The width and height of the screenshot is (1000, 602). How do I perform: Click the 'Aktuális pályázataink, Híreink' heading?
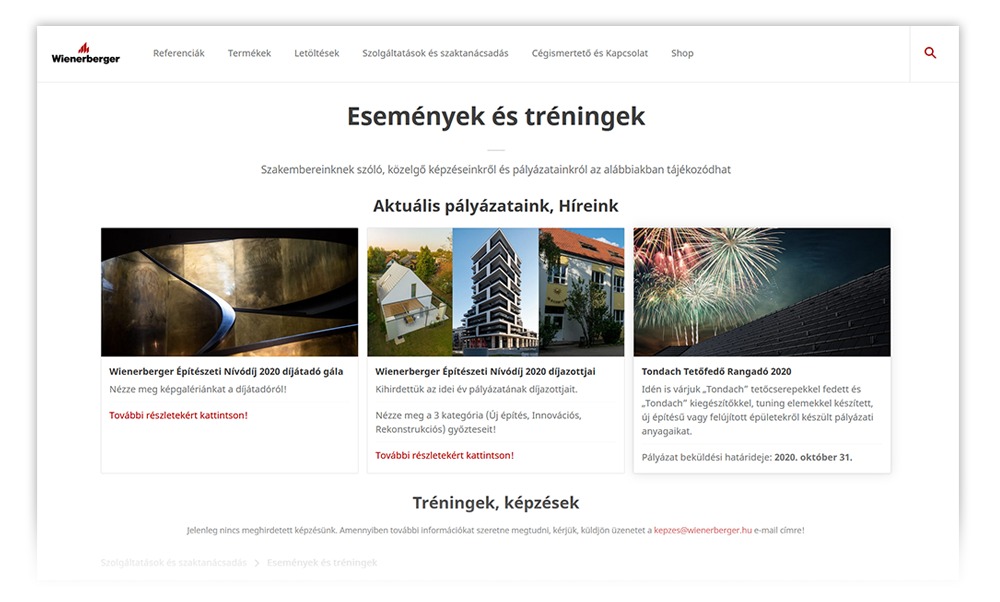coord(496,206)
